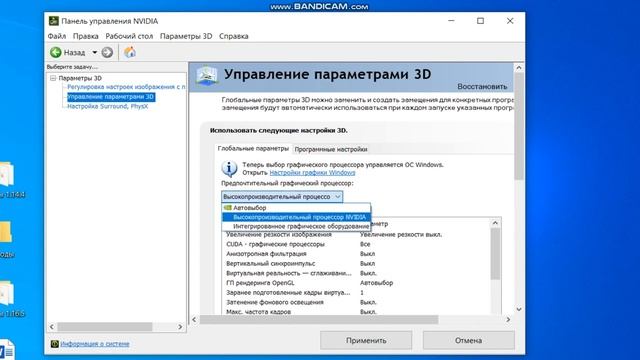640x360 pixels.
Task: Open the Файл menu
Action: (57, 36)
